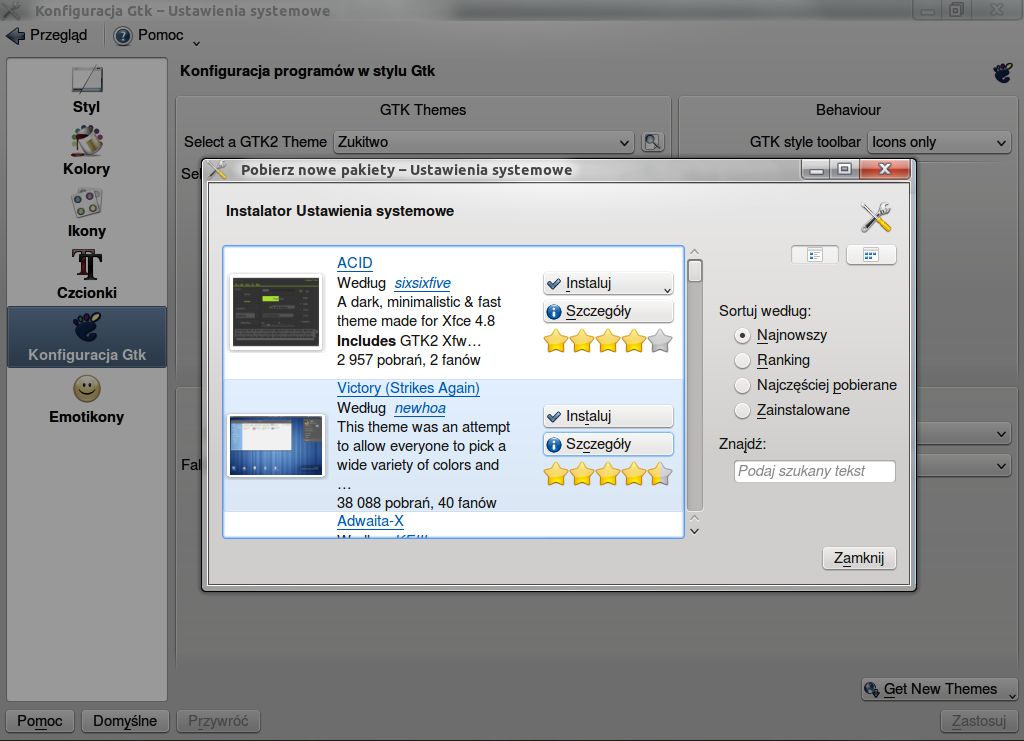1024x741 pixels.
Task: Open the ACID theme link
Action: tap(355, 263)
